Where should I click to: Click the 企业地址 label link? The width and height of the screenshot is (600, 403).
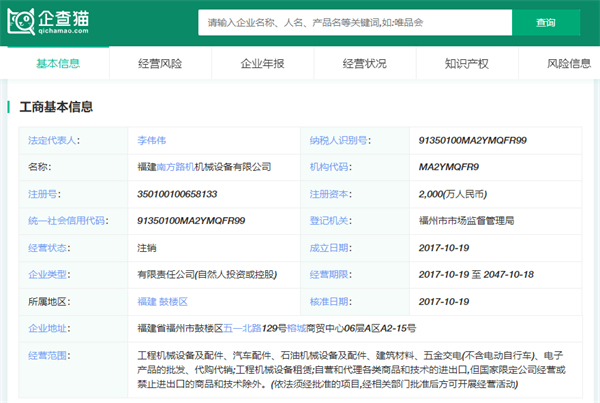click(47, 328)
